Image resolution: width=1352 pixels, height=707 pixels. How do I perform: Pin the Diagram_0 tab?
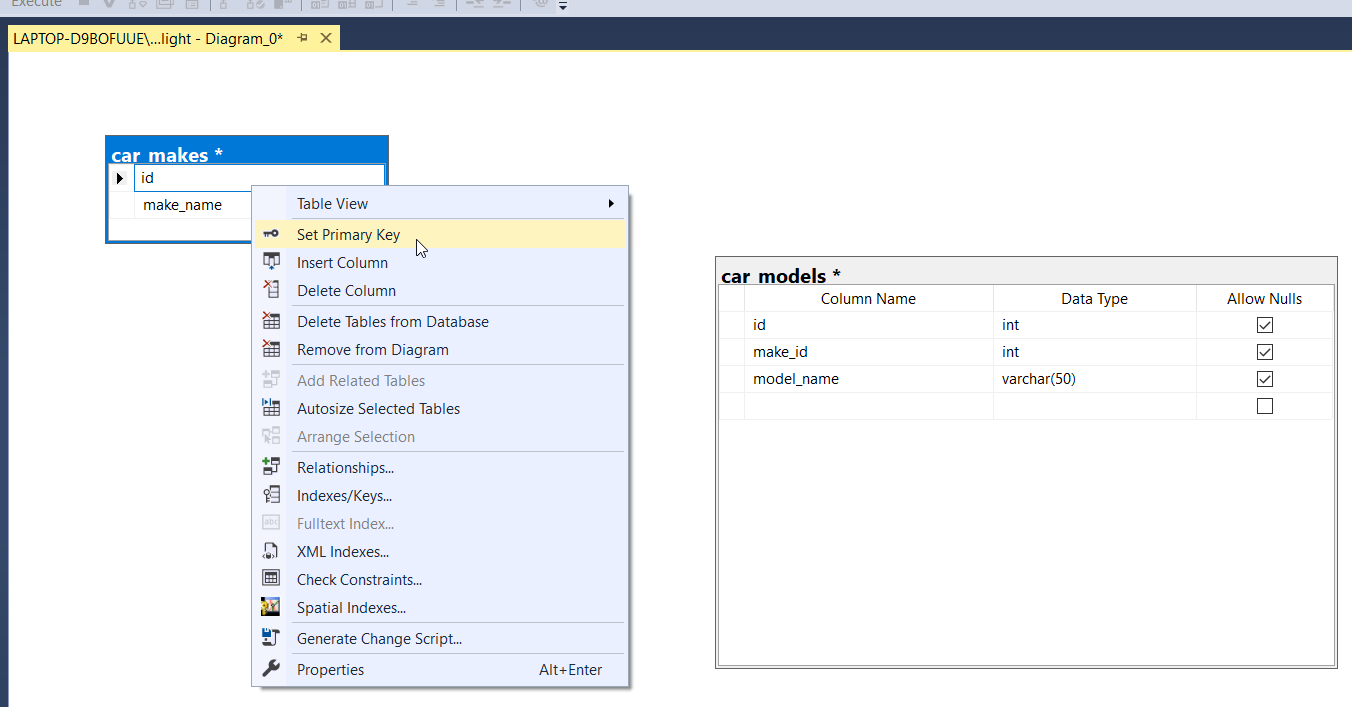pyautogui.click(x=303, y=38)
